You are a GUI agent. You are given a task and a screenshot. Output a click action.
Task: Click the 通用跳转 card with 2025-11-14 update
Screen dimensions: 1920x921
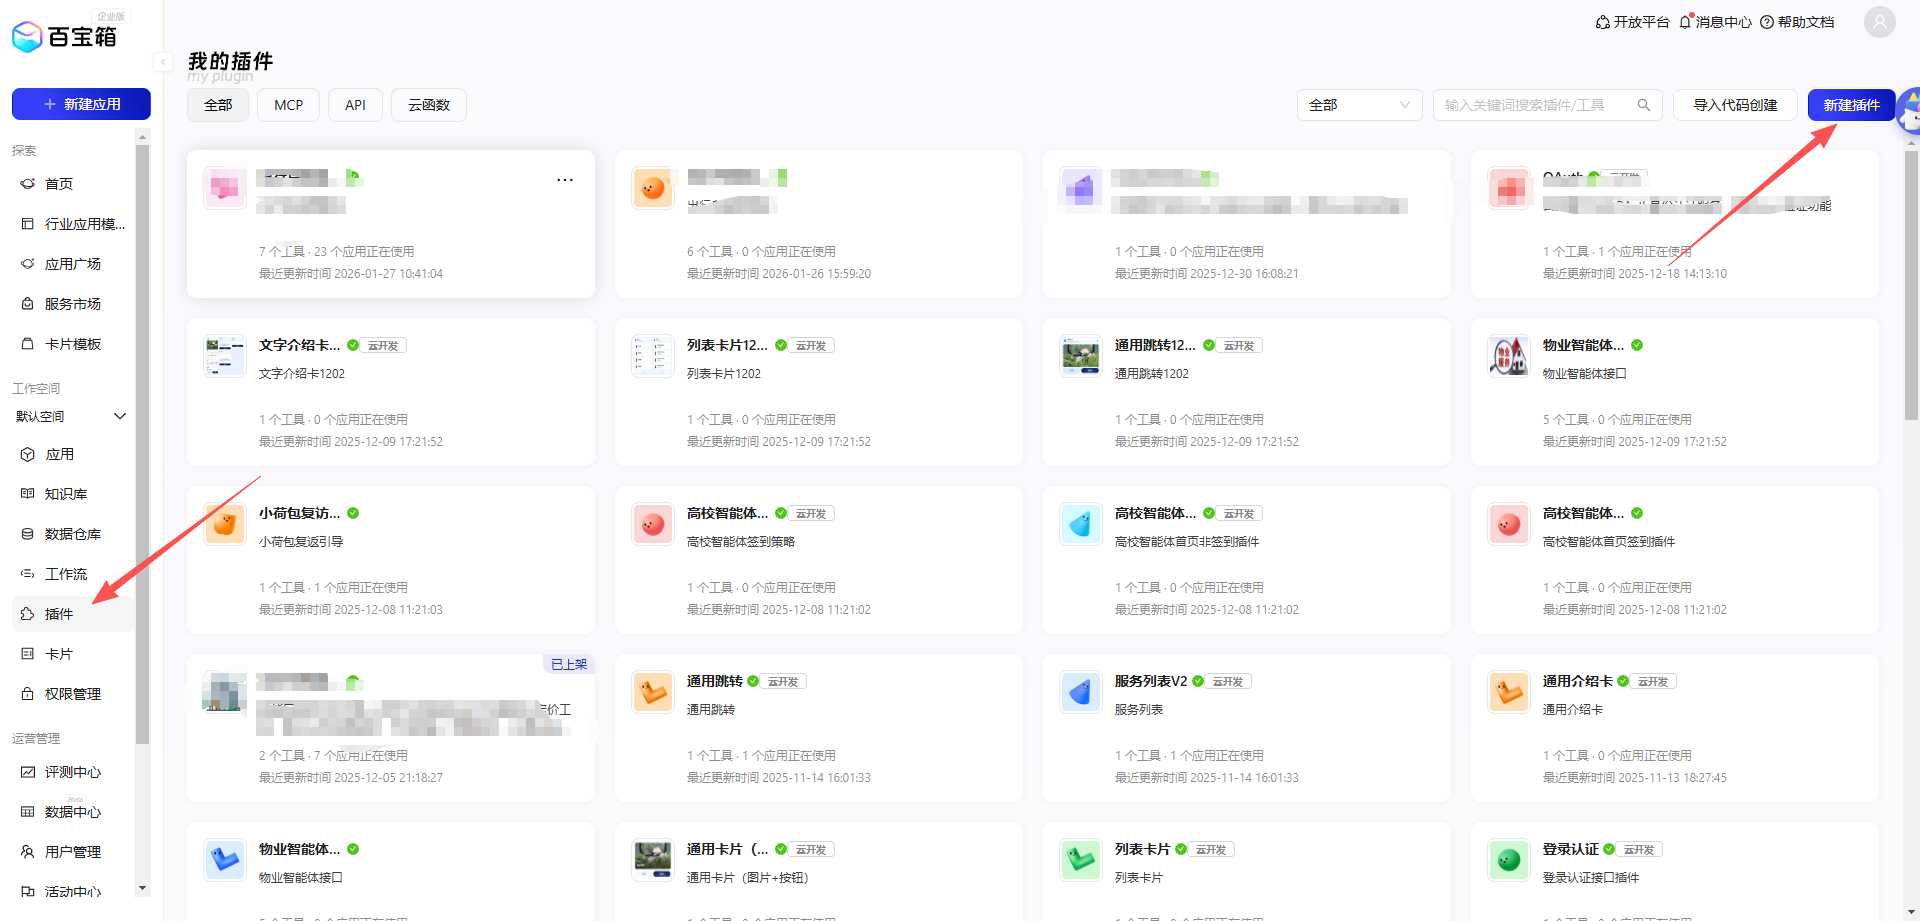click(818, 728)
